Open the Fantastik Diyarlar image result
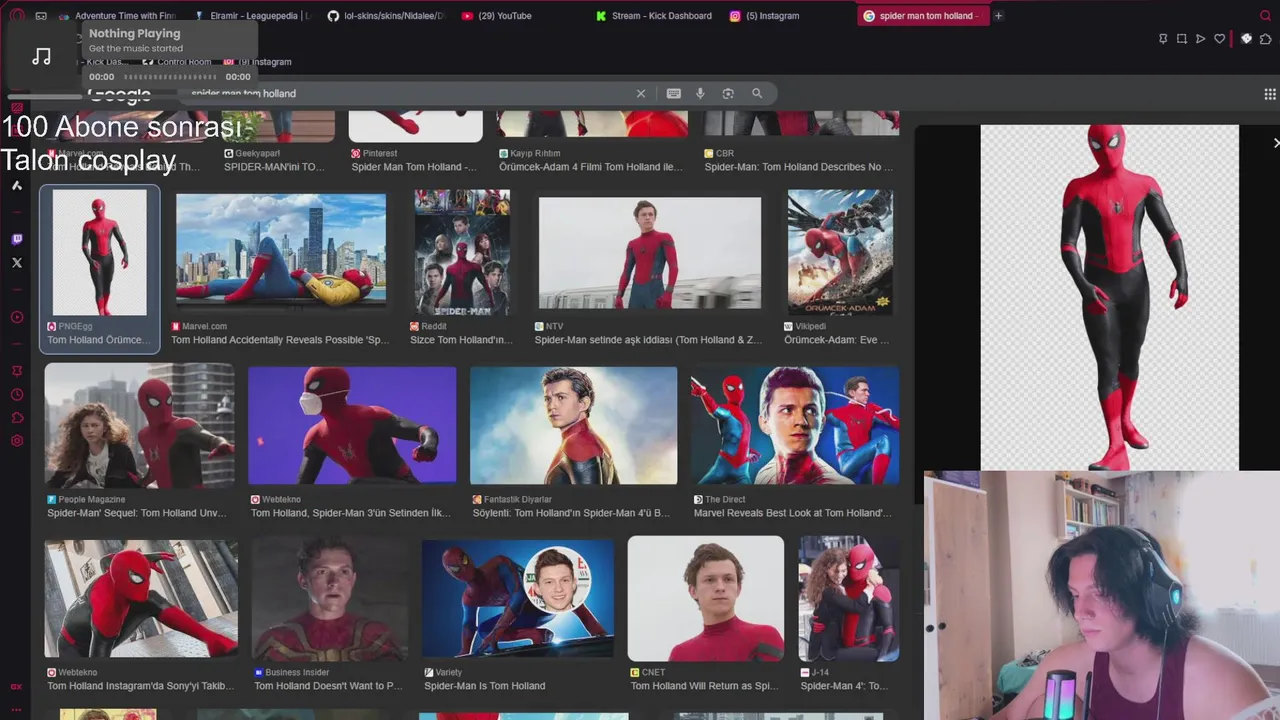The height and width of the screenshot is (720, 1280). [573, 425]
